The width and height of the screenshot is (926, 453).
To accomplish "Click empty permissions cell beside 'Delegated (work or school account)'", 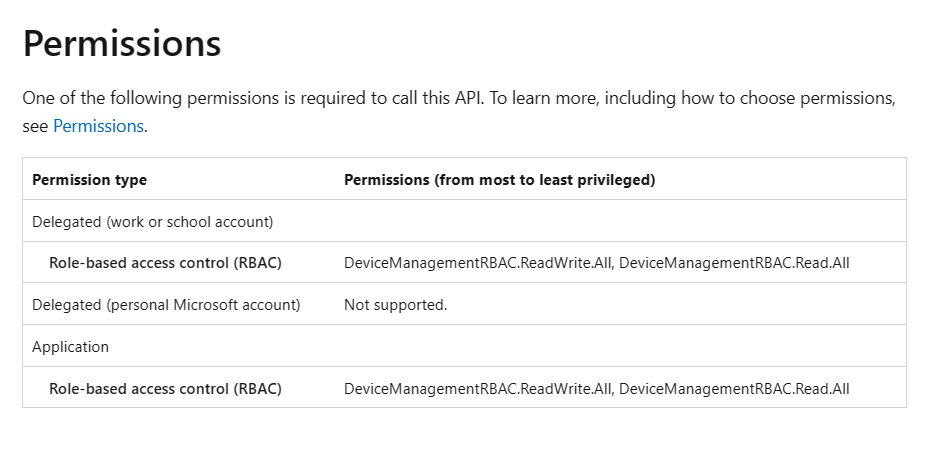I will coord(620,221).
